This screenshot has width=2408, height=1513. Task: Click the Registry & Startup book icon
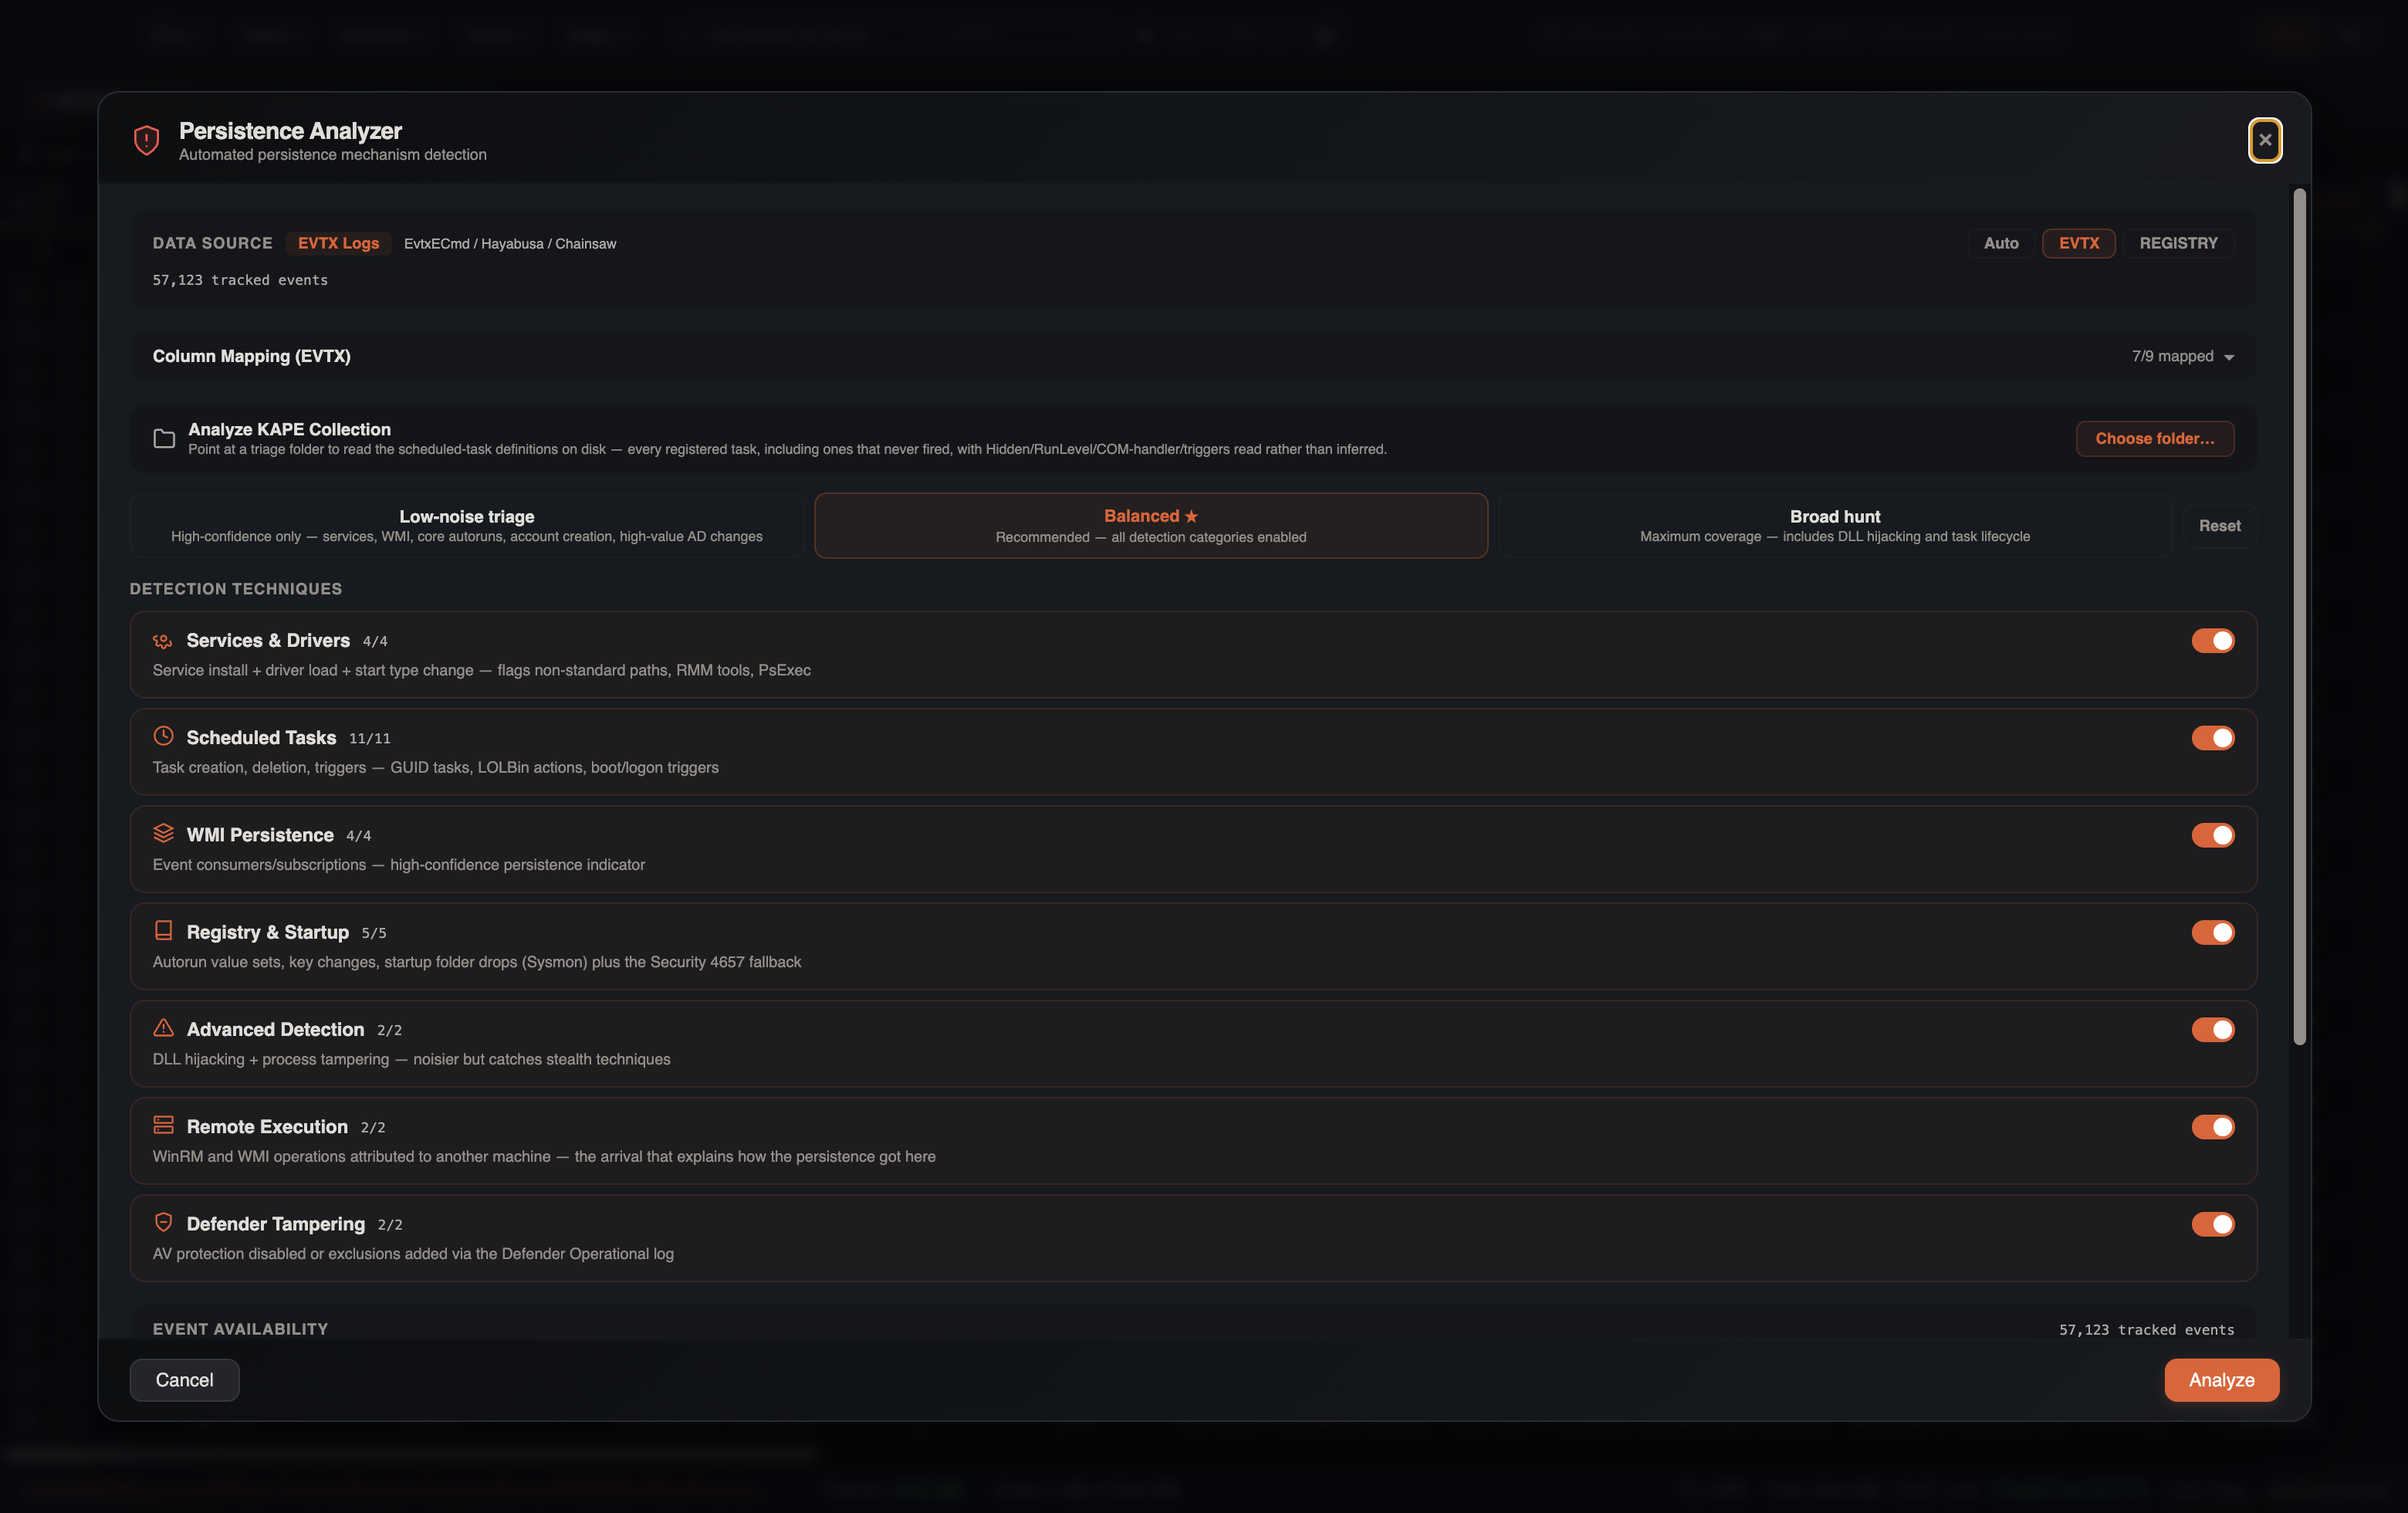(163, 930)
